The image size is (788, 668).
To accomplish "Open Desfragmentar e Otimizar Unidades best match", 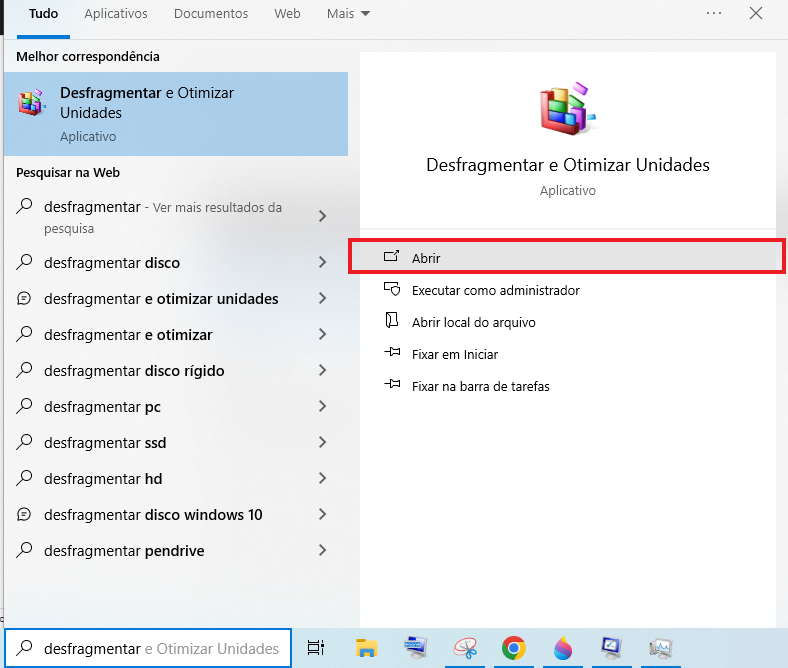I will click(x=176, y=114).
